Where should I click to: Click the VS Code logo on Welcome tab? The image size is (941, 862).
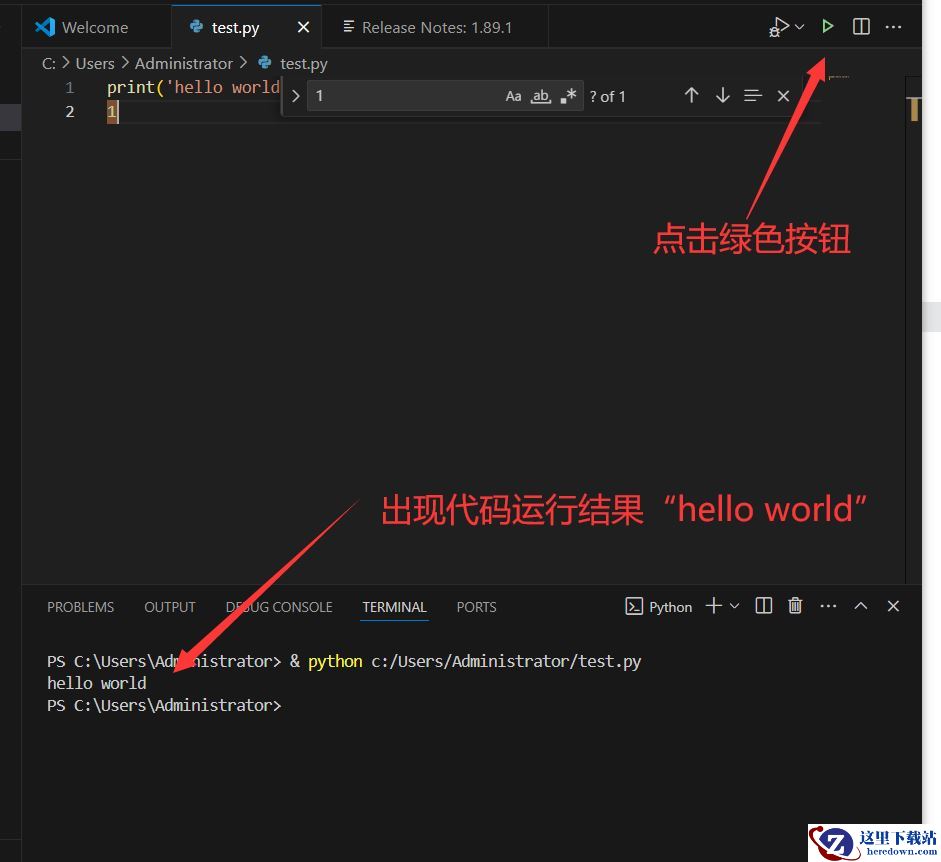(x=45, y=27)
